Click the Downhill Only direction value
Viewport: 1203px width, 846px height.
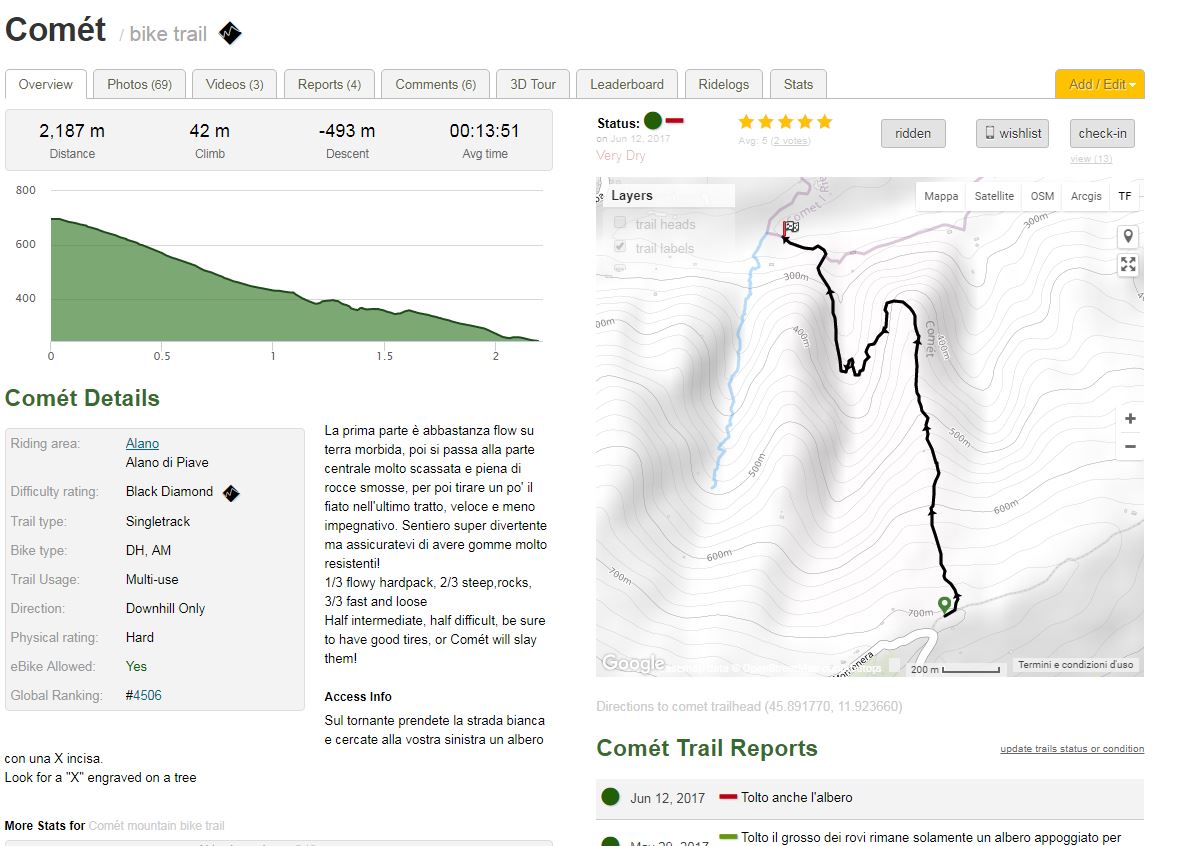(x=165, y=608)
